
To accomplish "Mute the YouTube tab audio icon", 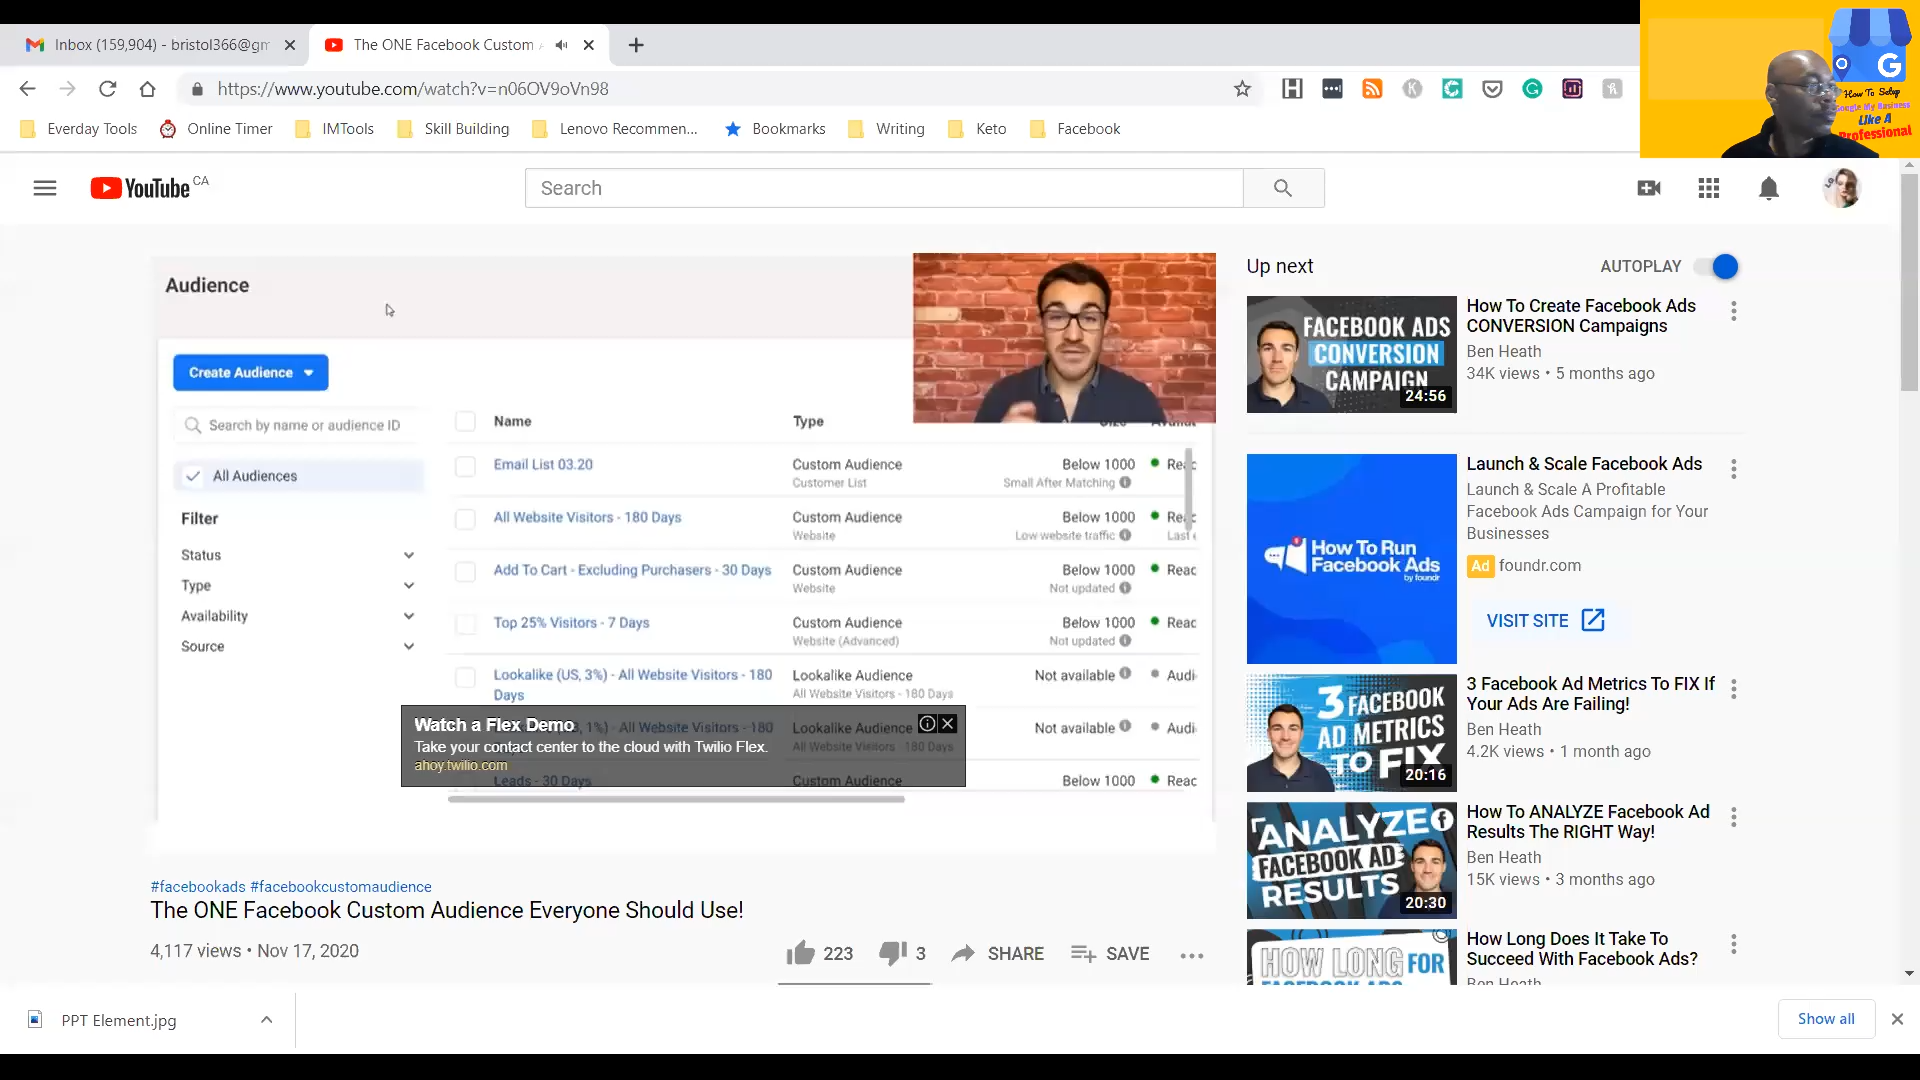I will [561, 45].
